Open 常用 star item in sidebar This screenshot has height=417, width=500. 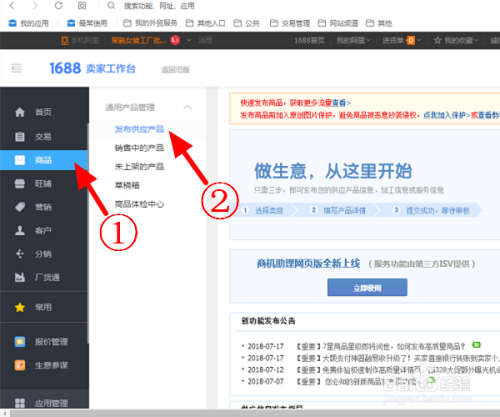coord(44,307)
